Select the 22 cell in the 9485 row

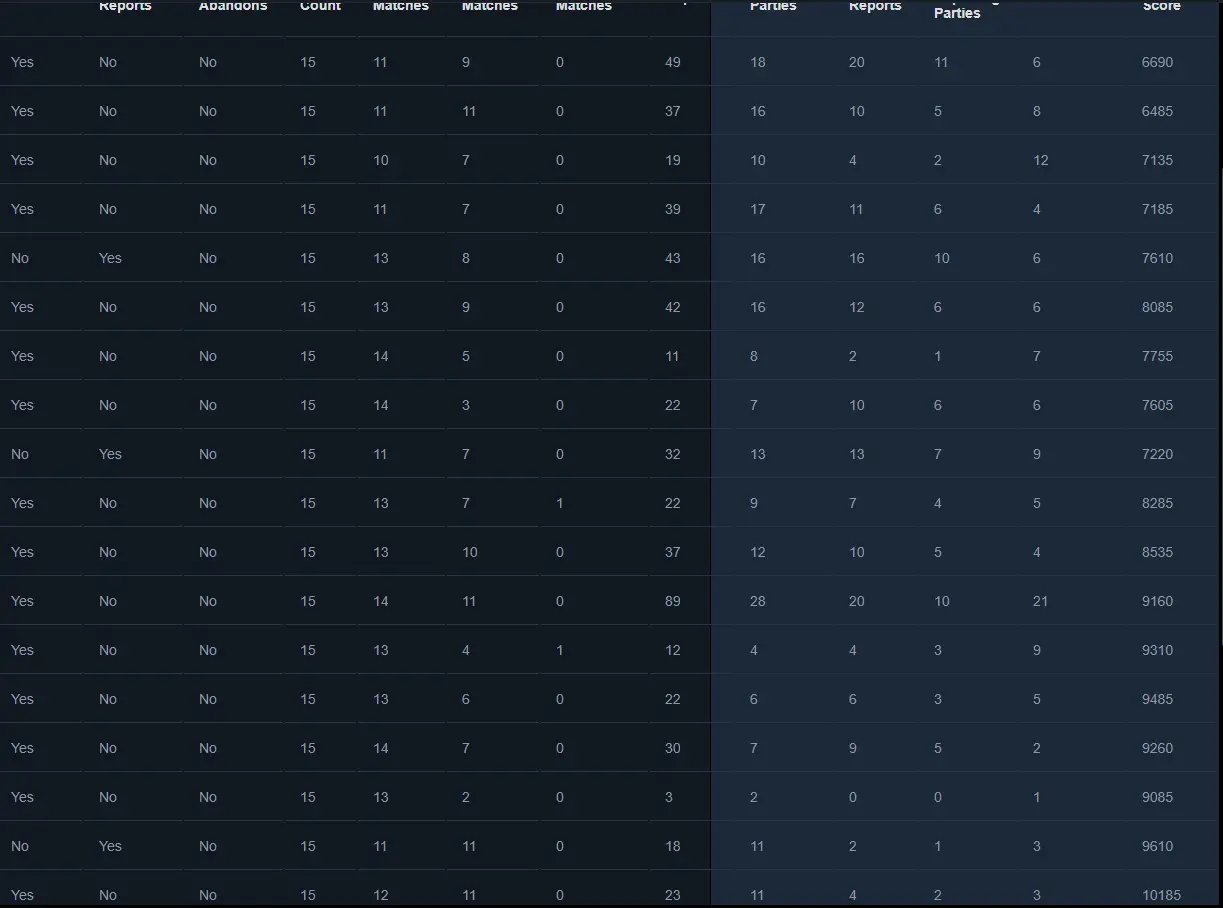(672, 699)
